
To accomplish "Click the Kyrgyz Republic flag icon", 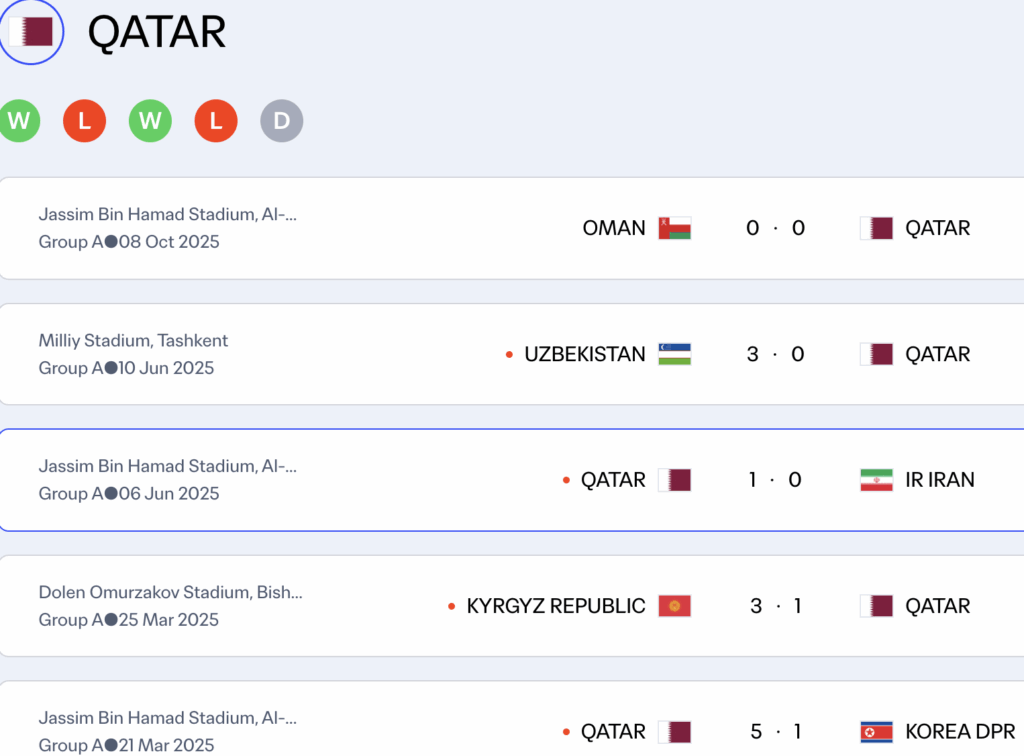I will [x=674, y=606].
